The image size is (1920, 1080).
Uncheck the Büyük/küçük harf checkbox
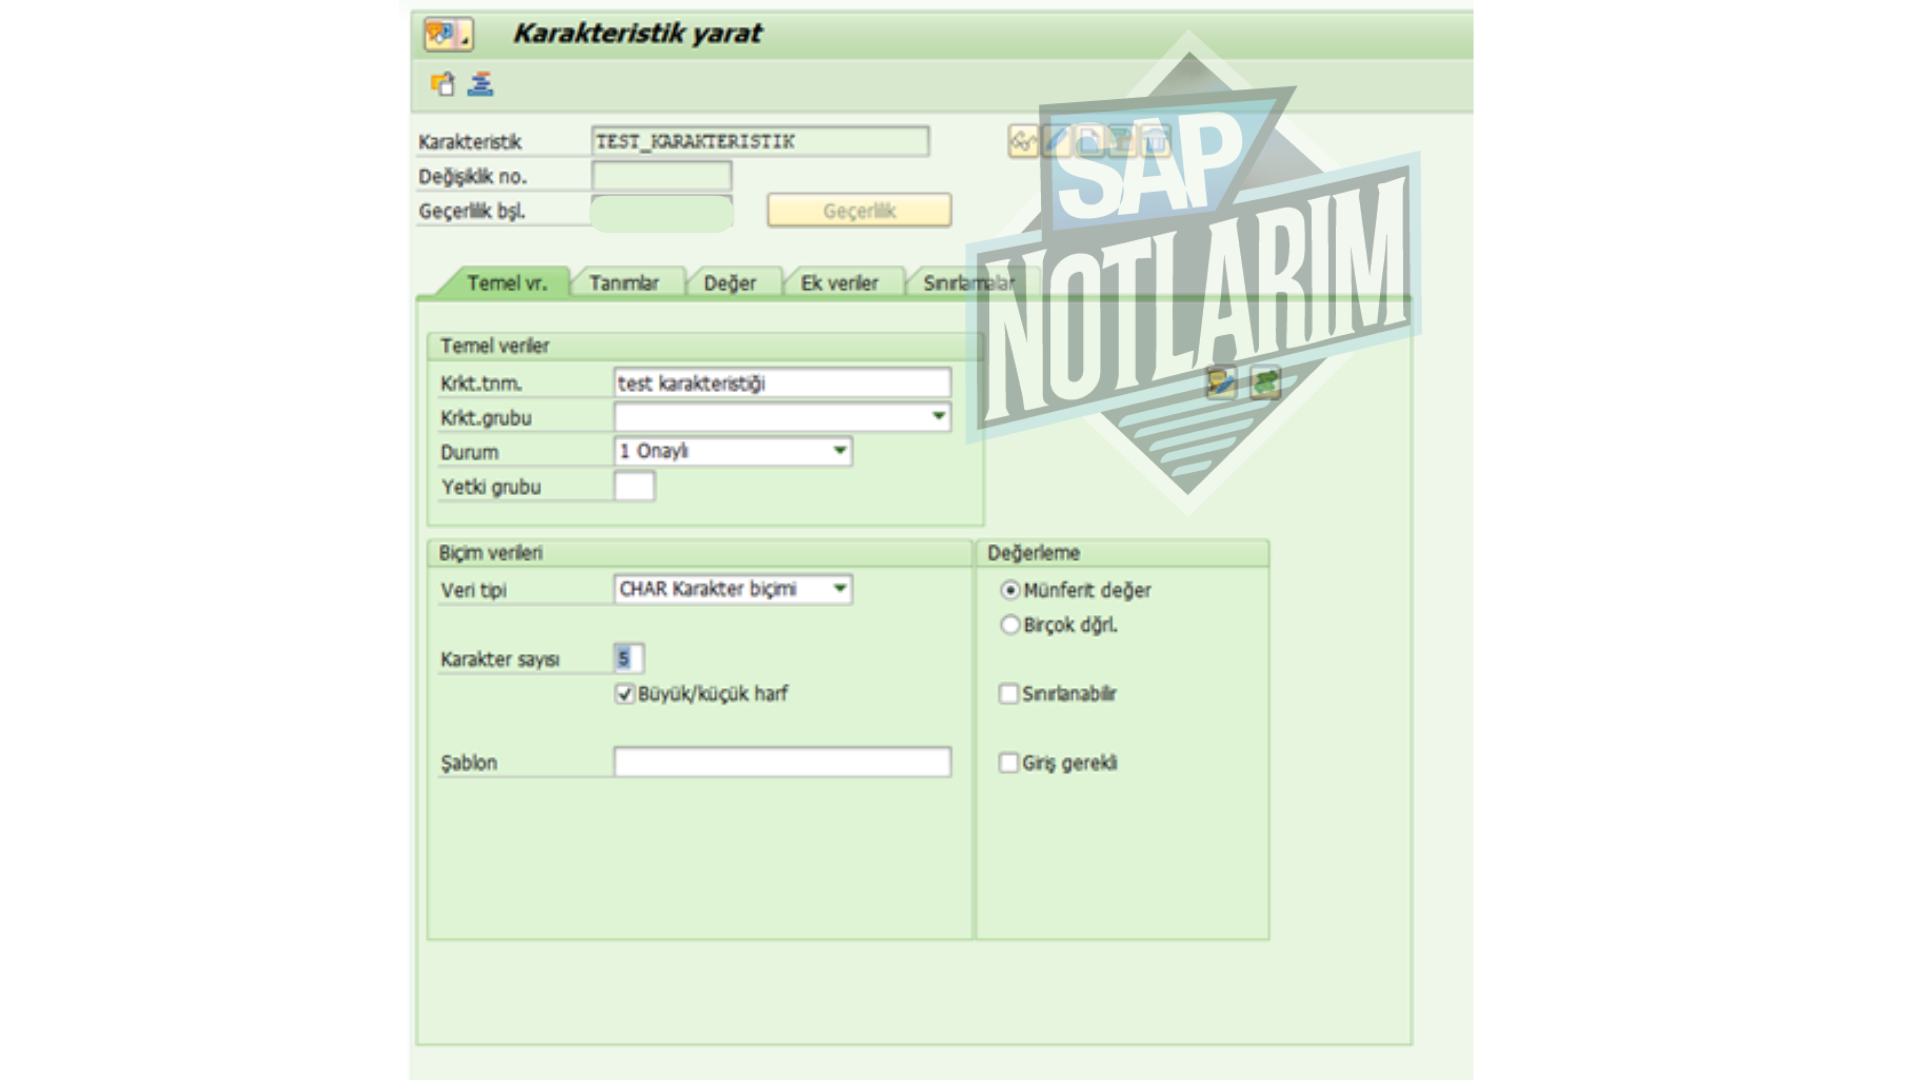(625, 694)
